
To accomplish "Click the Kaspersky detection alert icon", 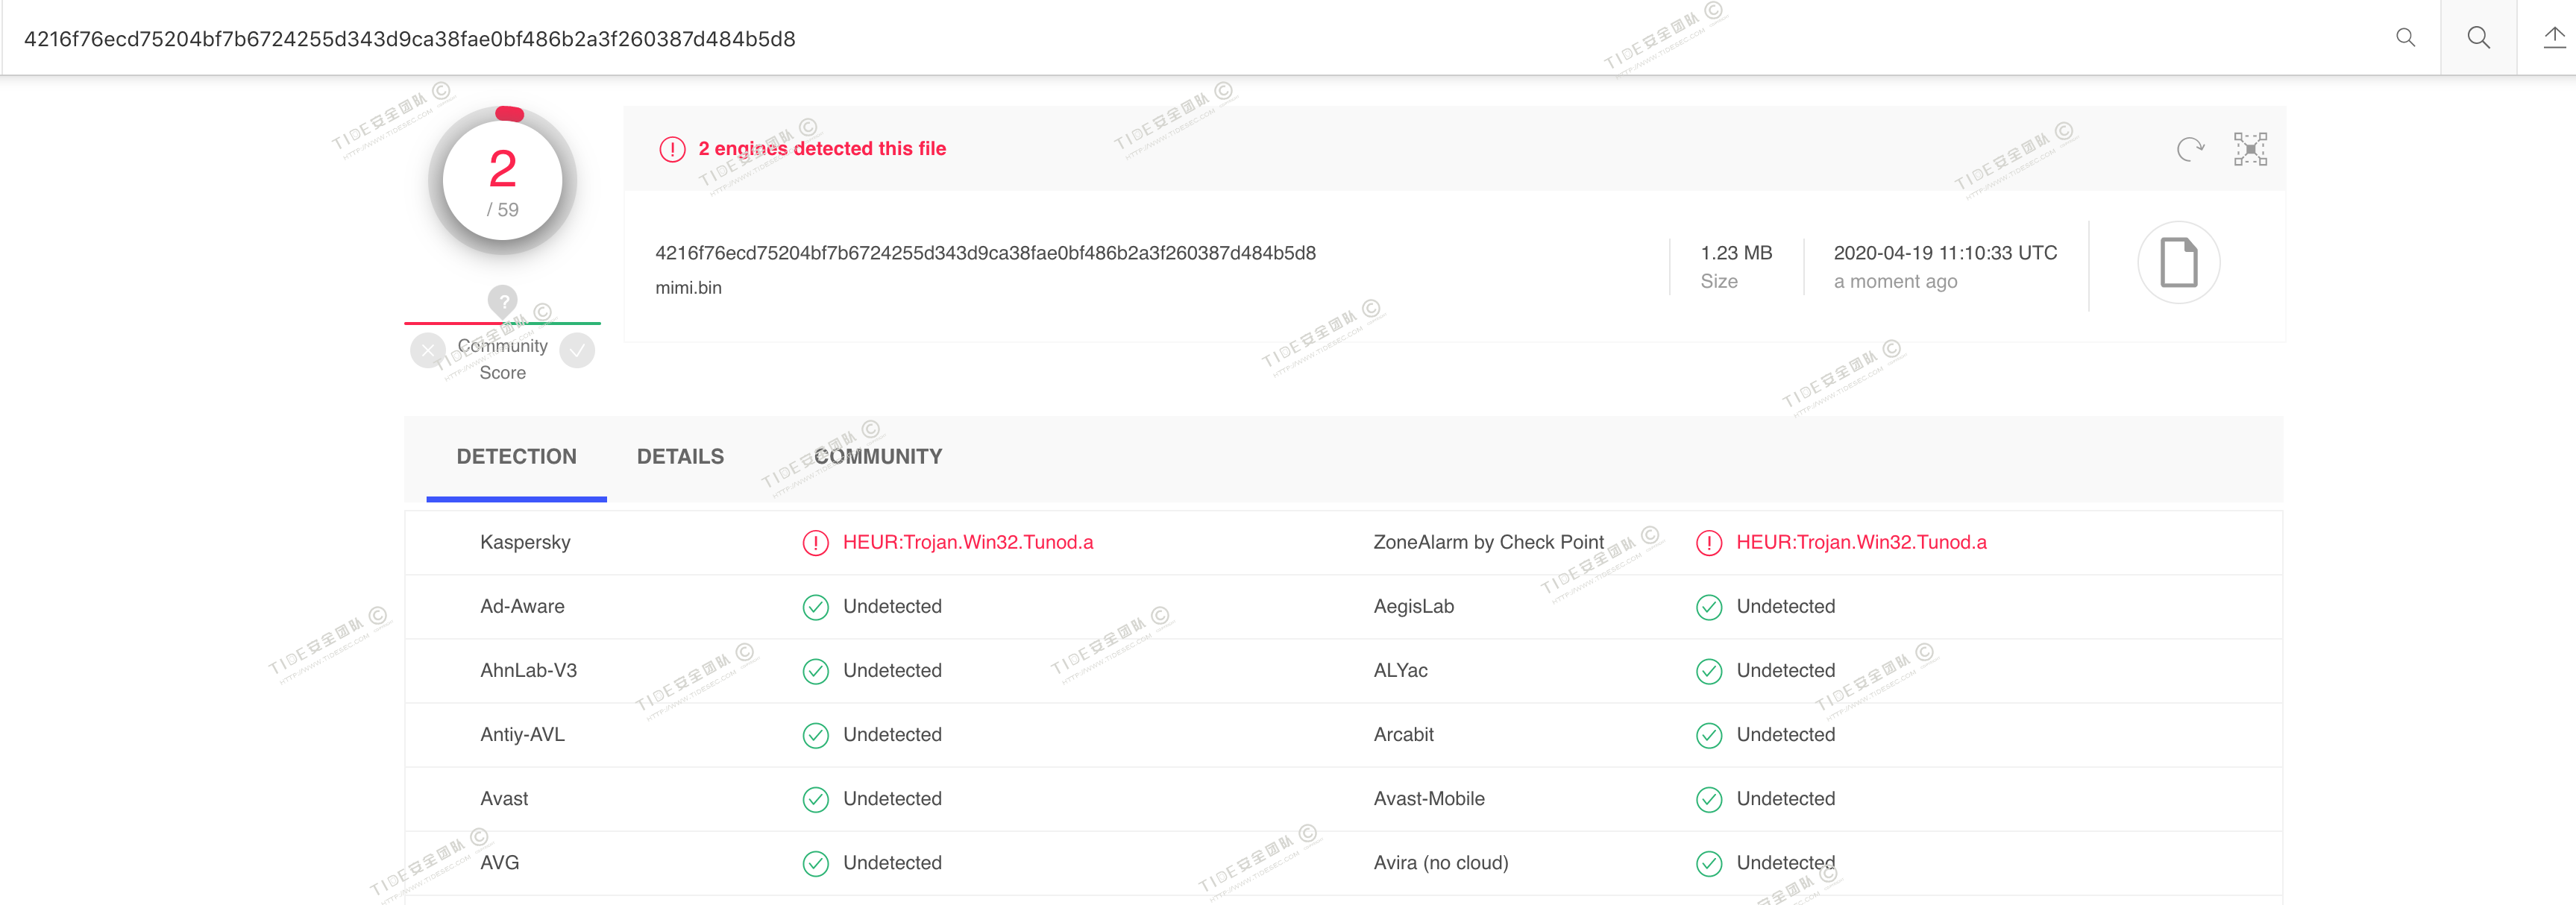I will pyautogui.click(x=816, y=543).
